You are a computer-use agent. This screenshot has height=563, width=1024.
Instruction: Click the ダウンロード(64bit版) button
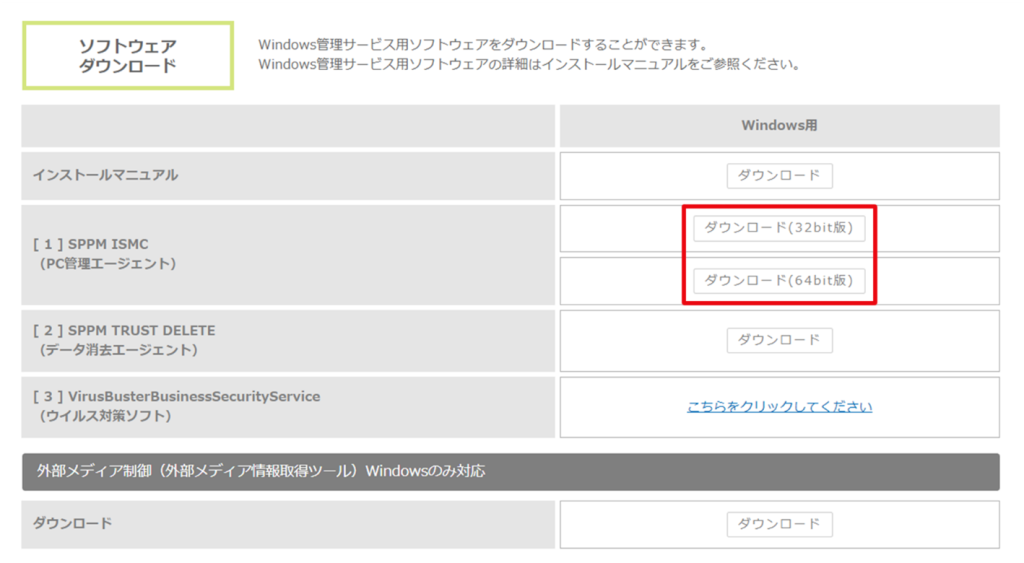pyautogui.click(x=779, y=281)
